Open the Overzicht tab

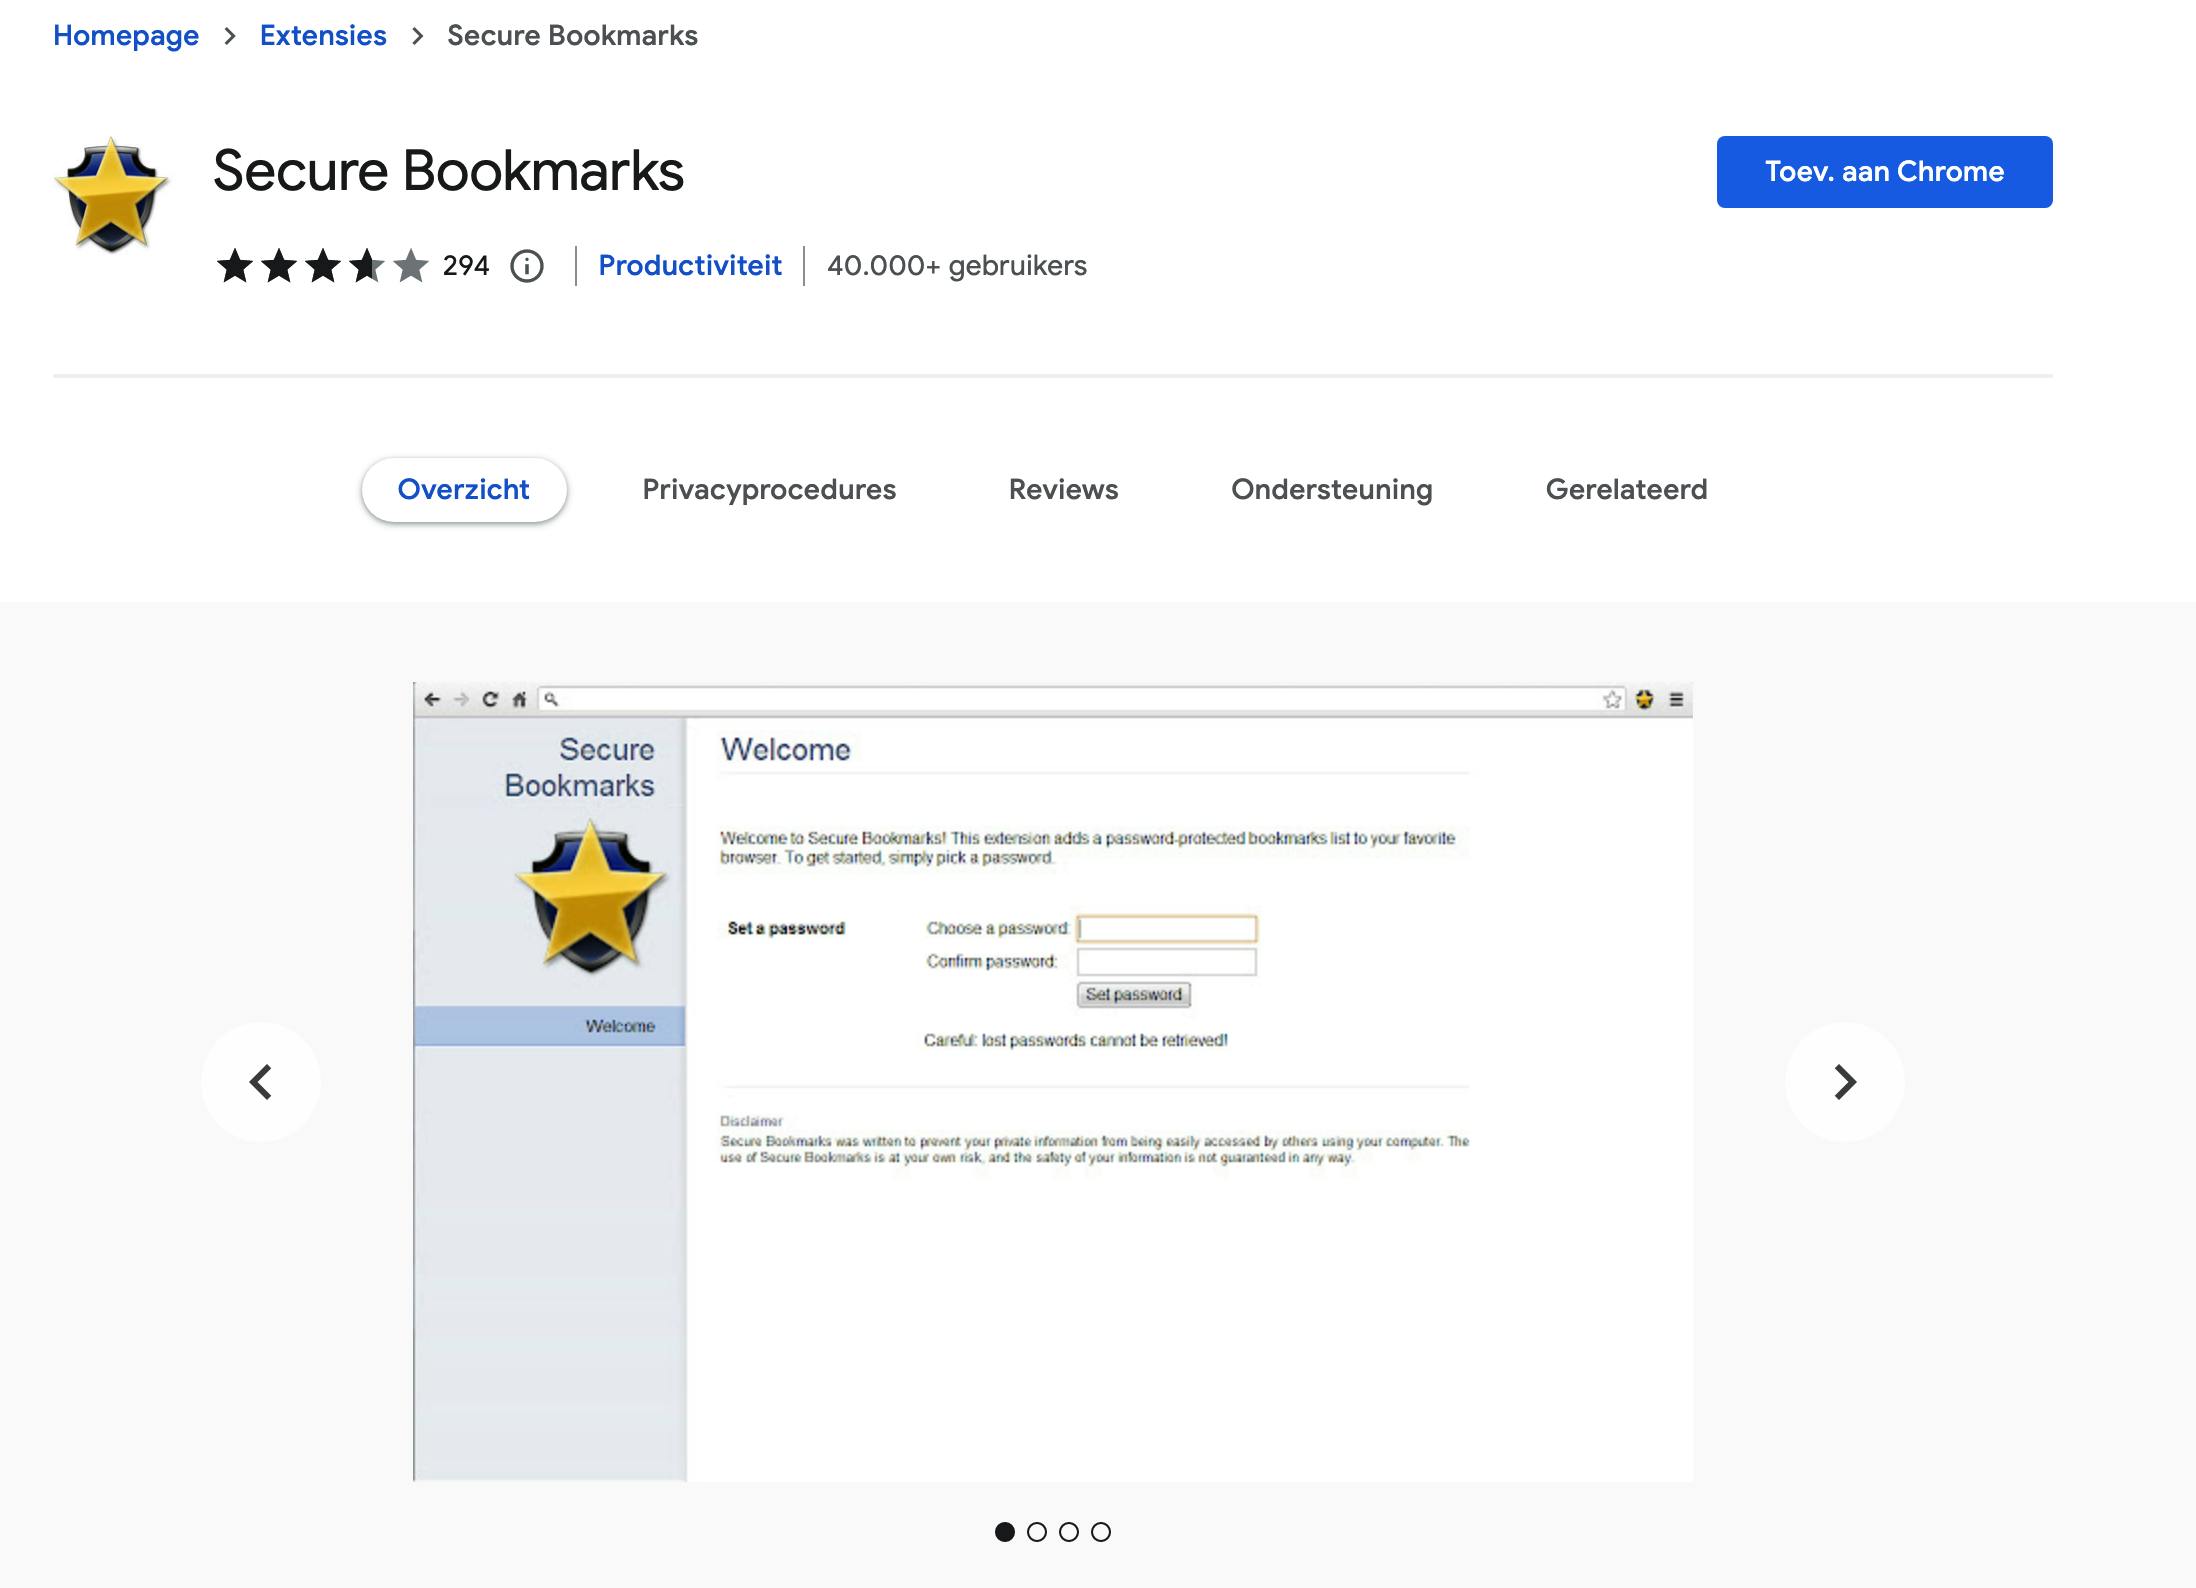(464, 489)
